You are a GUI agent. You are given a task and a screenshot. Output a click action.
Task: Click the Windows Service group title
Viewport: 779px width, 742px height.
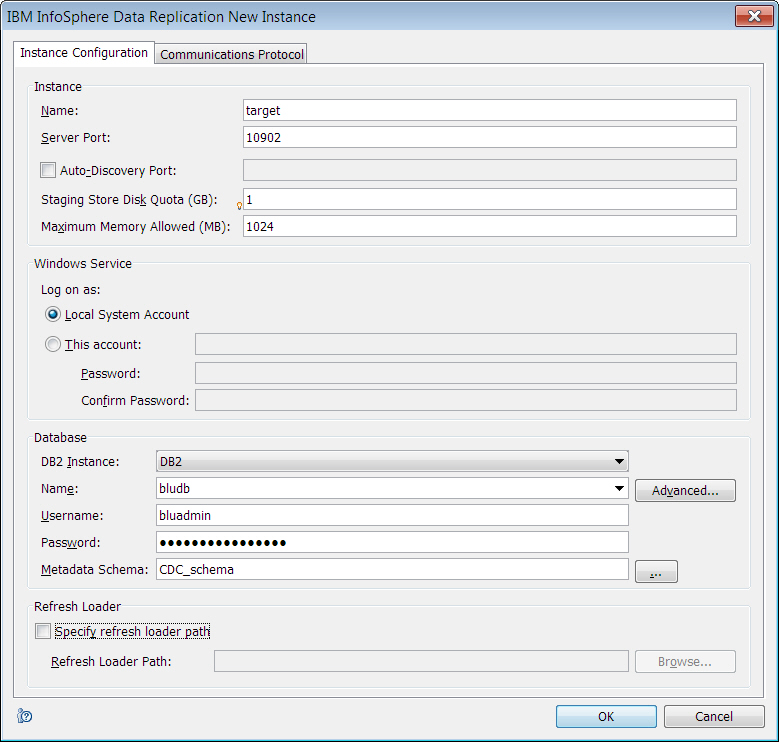[x=82, y=263]
